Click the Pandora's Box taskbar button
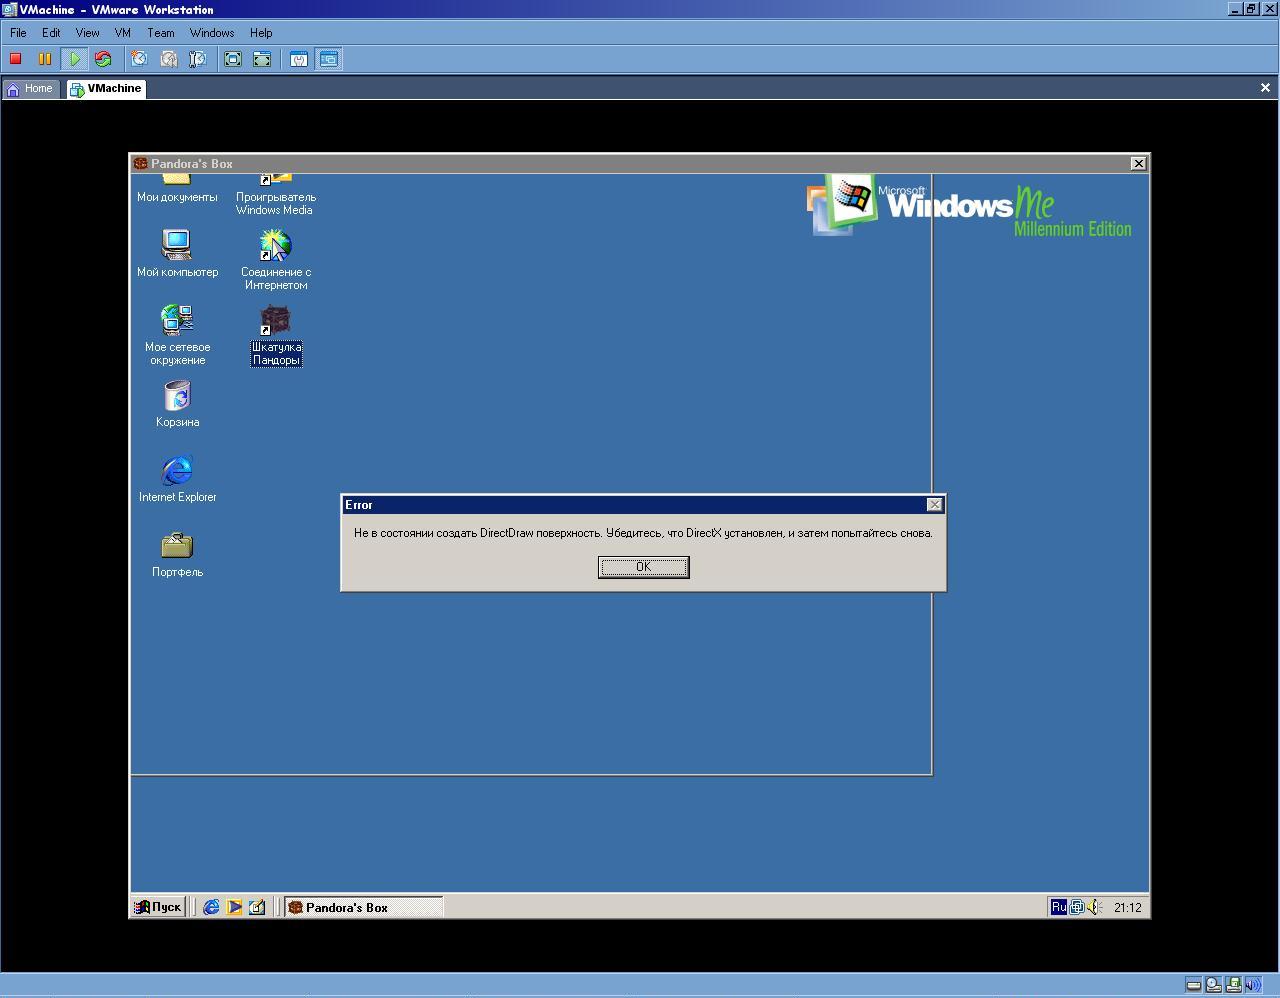This screenshot has height=998, width=1280. coord(364,907)
